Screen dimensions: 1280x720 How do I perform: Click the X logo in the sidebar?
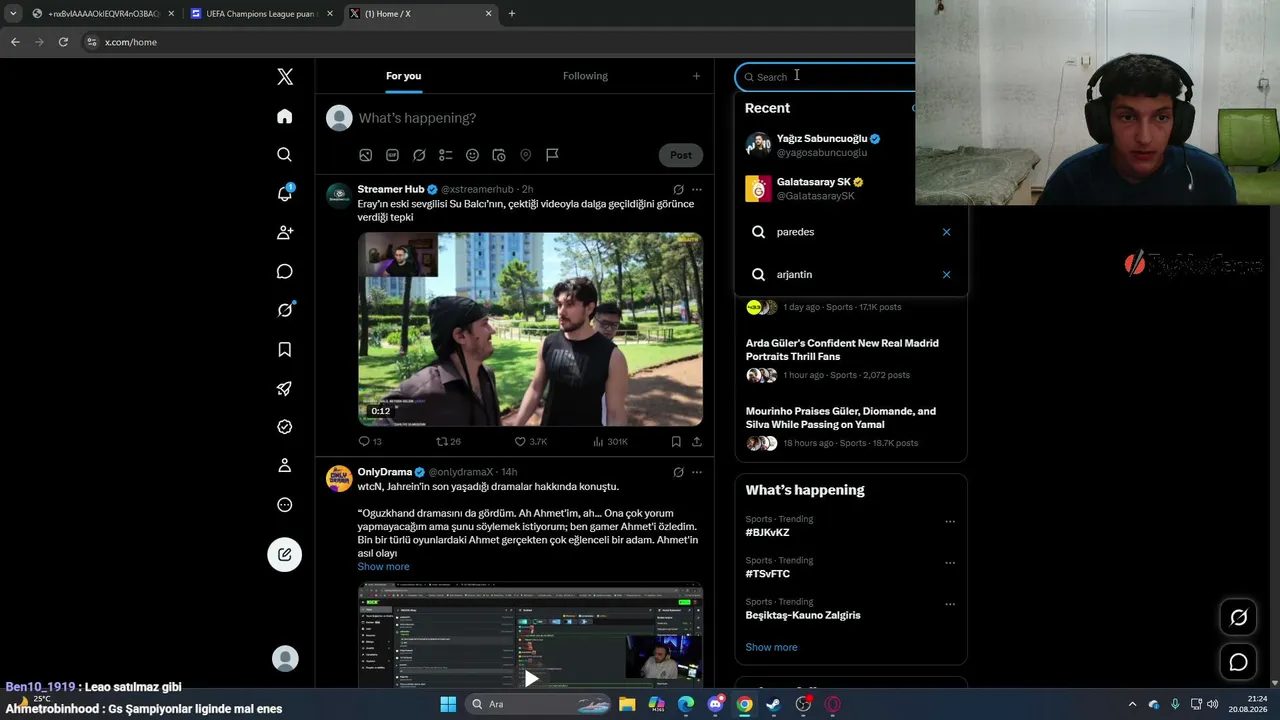[x=285, y=77]
